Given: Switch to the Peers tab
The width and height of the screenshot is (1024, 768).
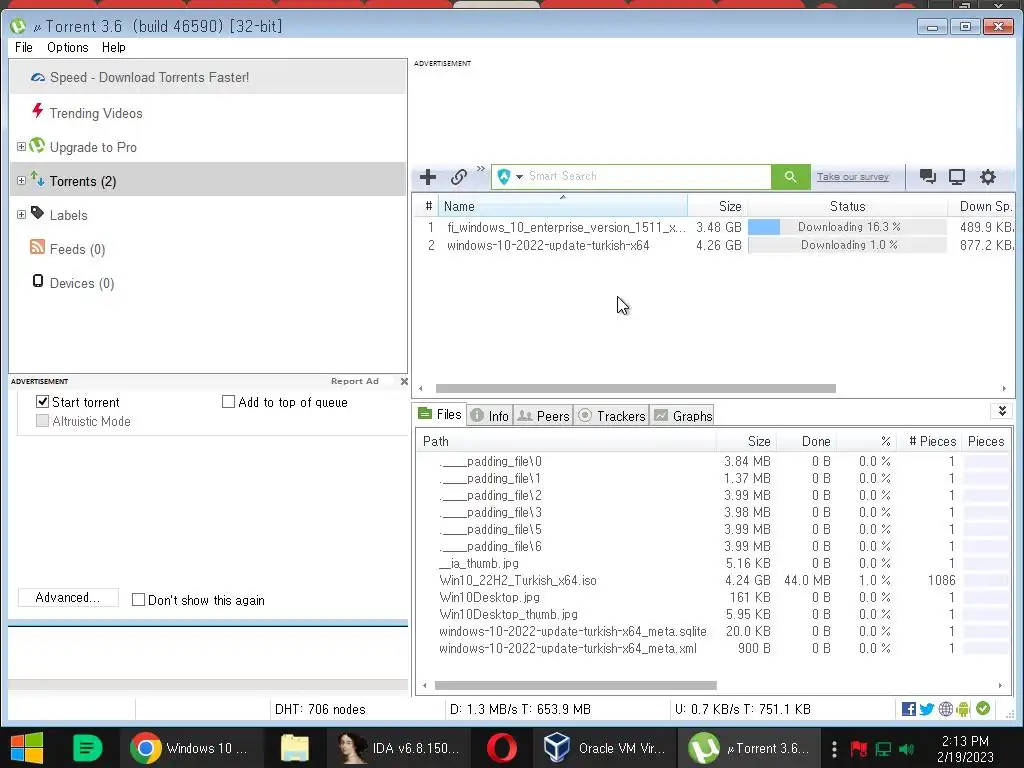Looking at the screenshot, I should (543, 416).
